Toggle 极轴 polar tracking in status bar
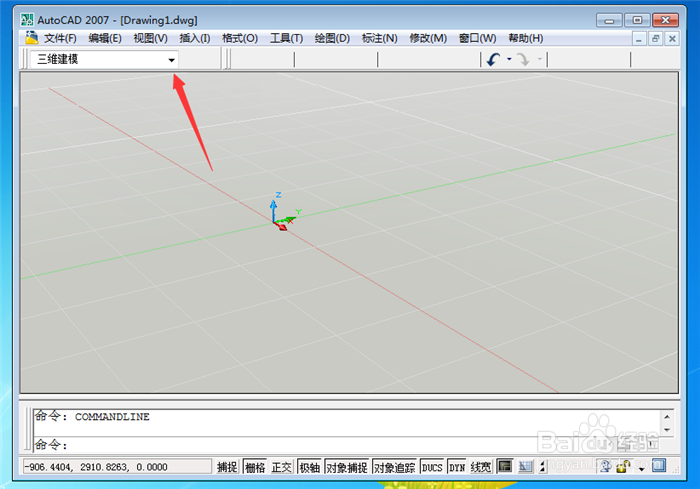 click(309, 467)
